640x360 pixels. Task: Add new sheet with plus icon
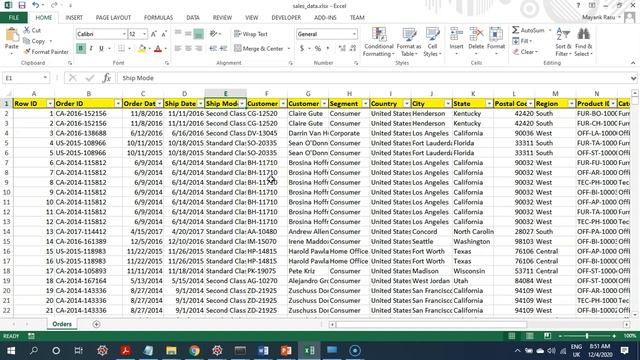(x=96, y=324)
